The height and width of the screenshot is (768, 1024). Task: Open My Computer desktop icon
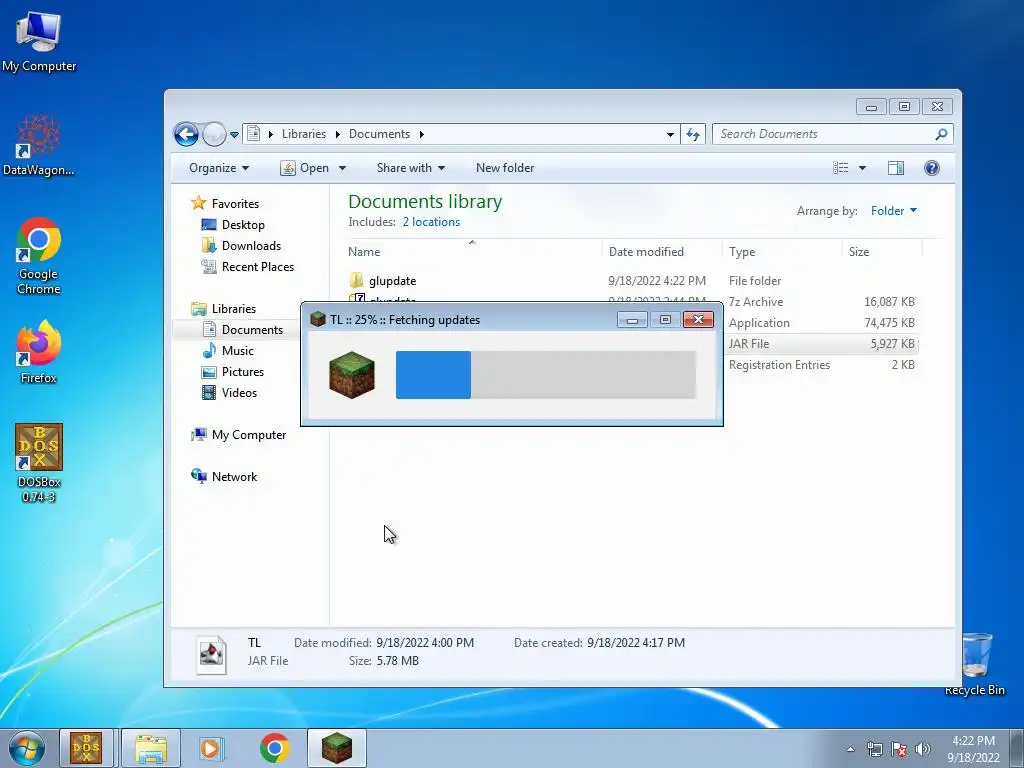coord(39,40)
